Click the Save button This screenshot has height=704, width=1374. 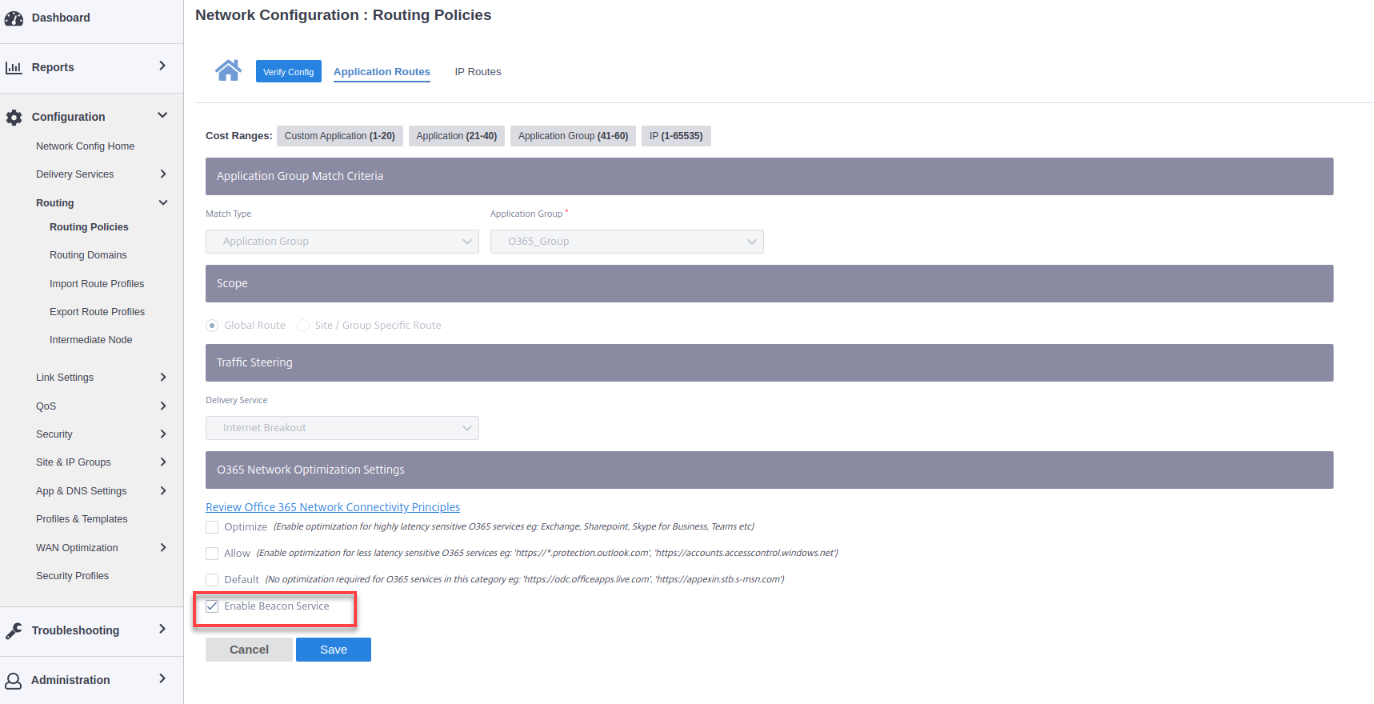333,650
